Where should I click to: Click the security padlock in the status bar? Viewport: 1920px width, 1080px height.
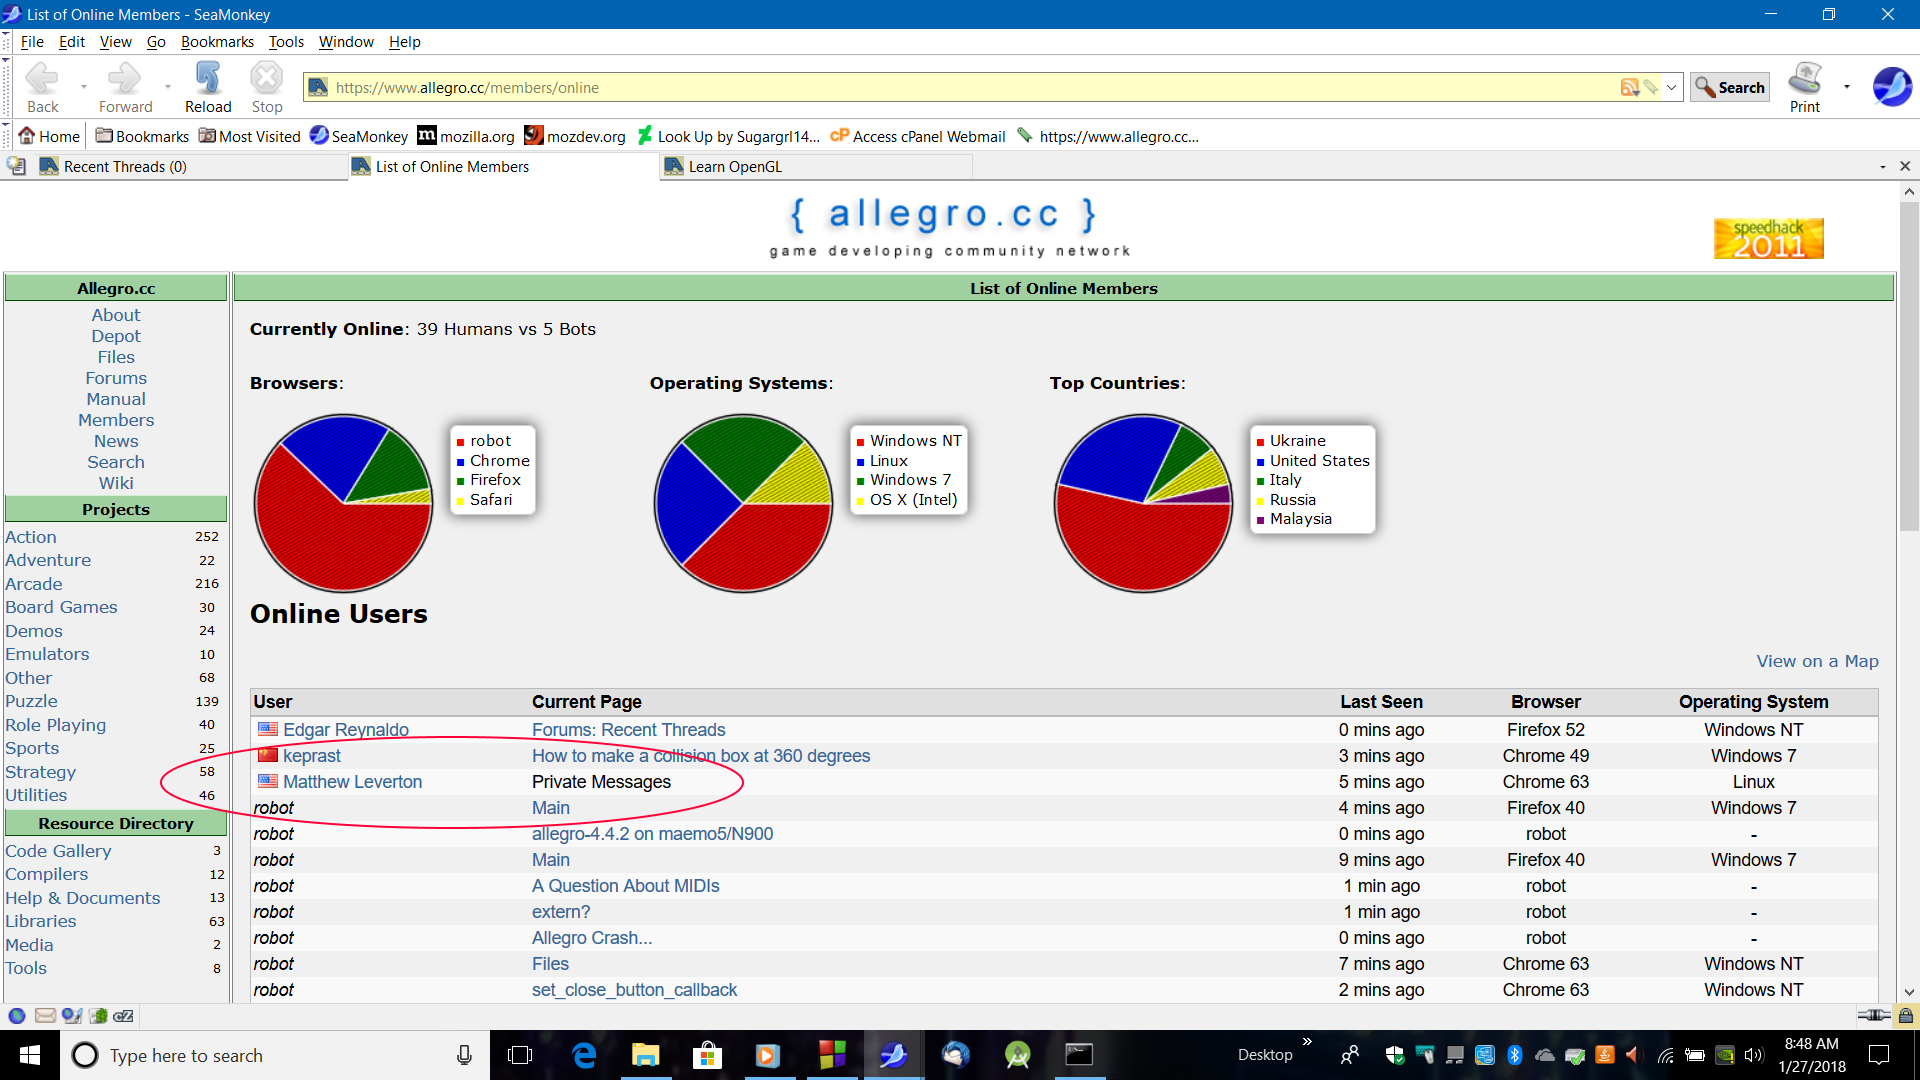1906,1016
